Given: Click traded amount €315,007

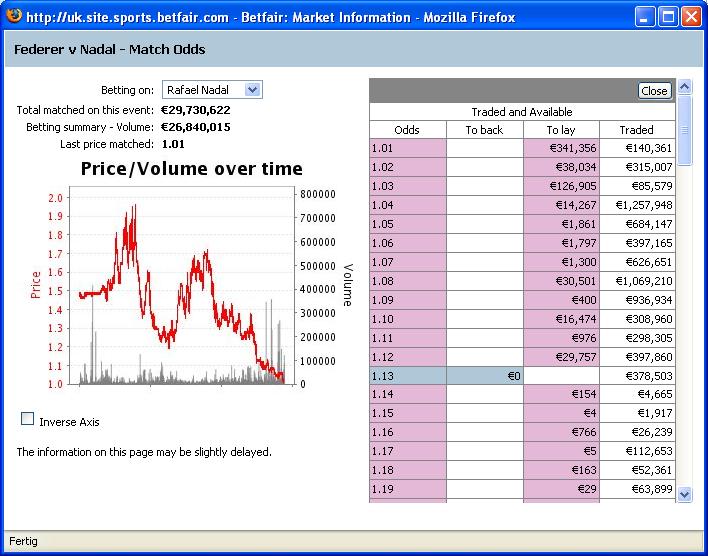Looking at the screenshot, I should click(x=637, y=167).
